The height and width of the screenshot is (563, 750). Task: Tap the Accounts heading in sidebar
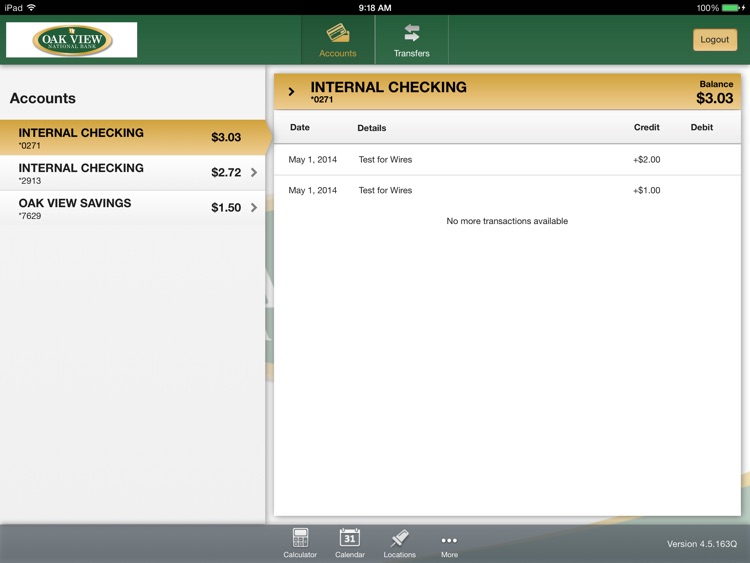43,98
